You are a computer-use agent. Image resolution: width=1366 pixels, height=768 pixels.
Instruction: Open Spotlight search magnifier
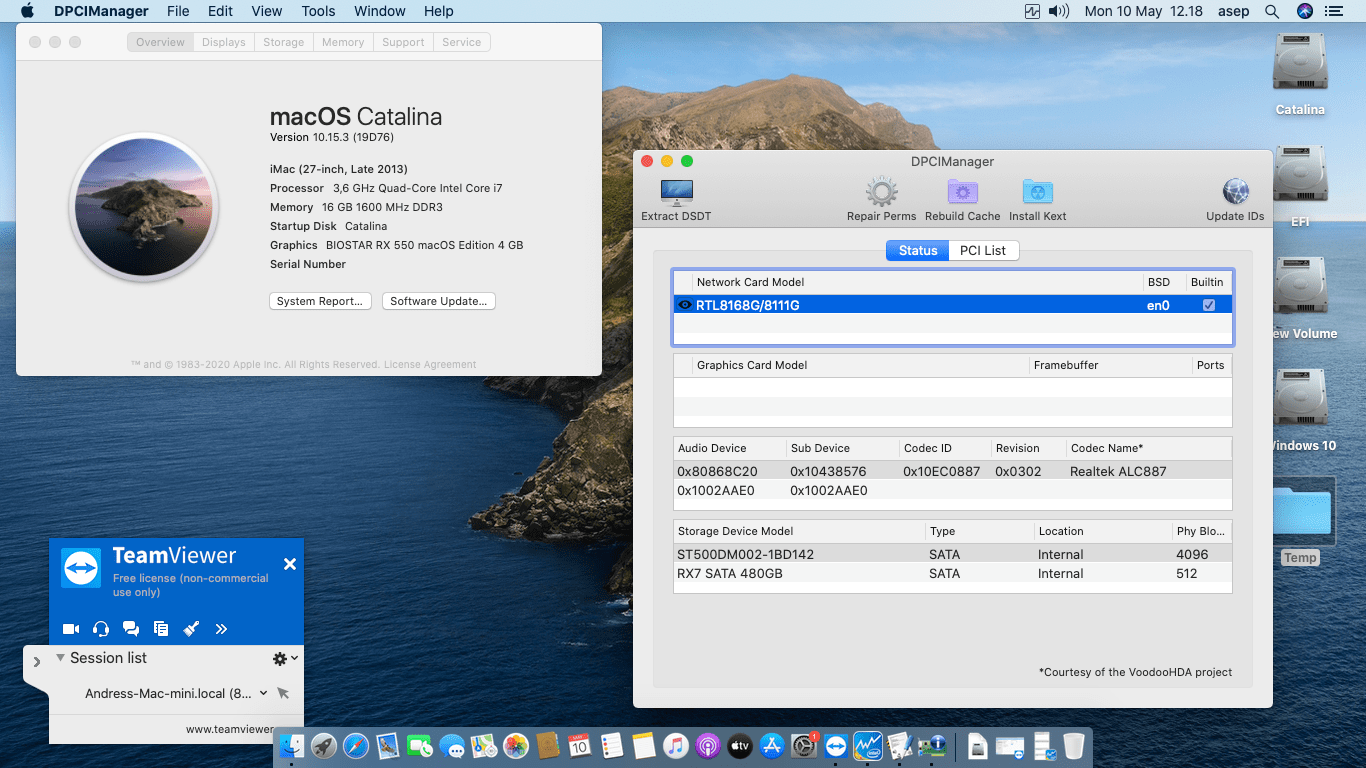coord(1272,11)
